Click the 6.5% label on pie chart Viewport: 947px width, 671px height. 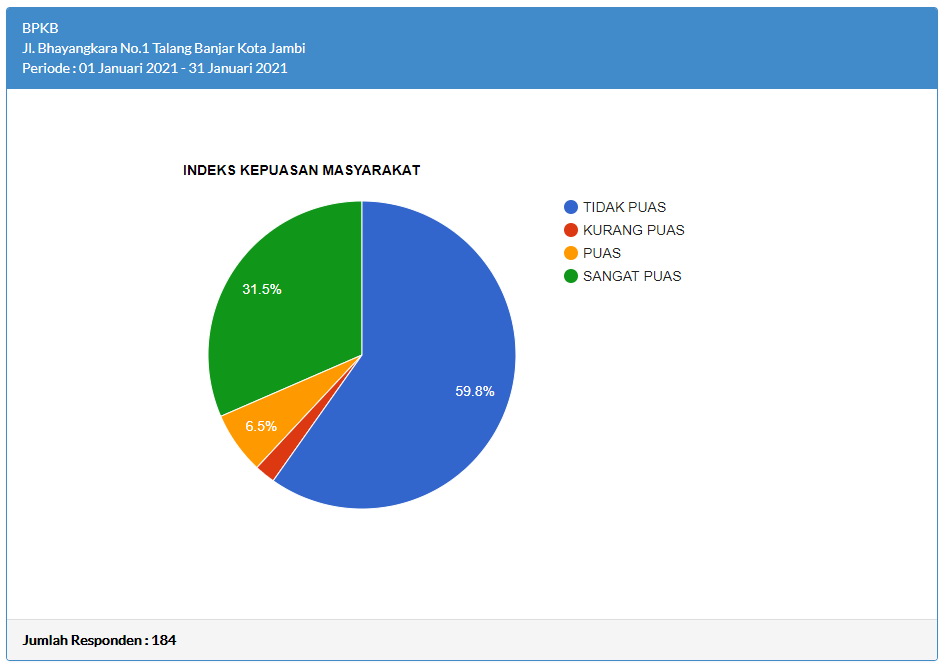click(x=261, y=426)
